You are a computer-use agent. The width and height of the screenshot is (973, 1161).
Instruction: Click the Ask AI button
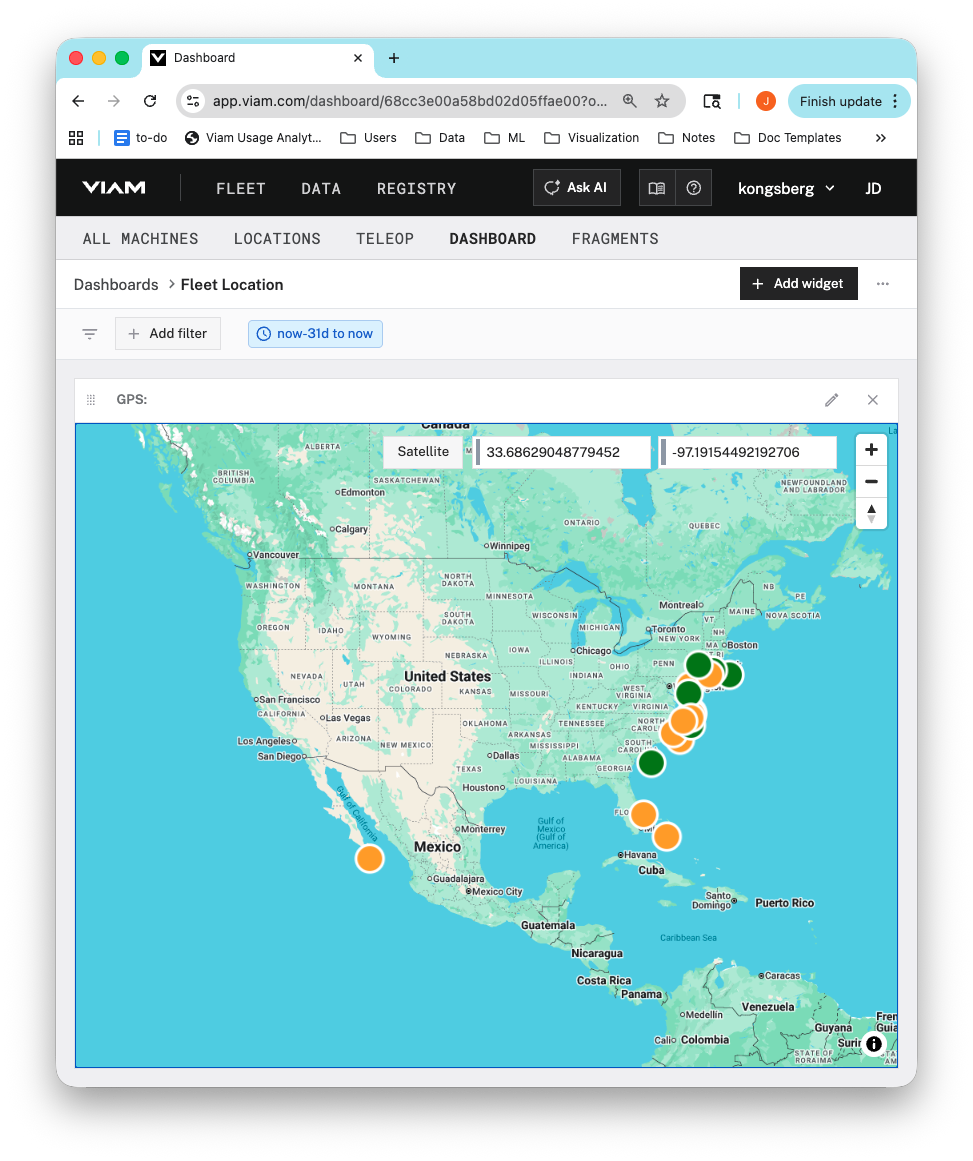576,187
